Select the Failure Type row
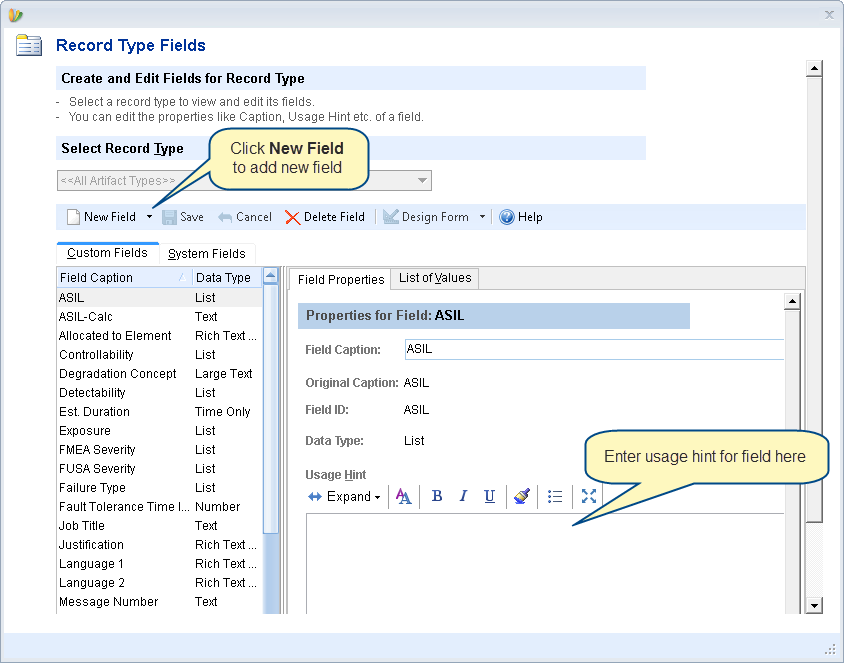Image resolution: width=844 pixels, height=663 pixels. click(x=159, y=488)
